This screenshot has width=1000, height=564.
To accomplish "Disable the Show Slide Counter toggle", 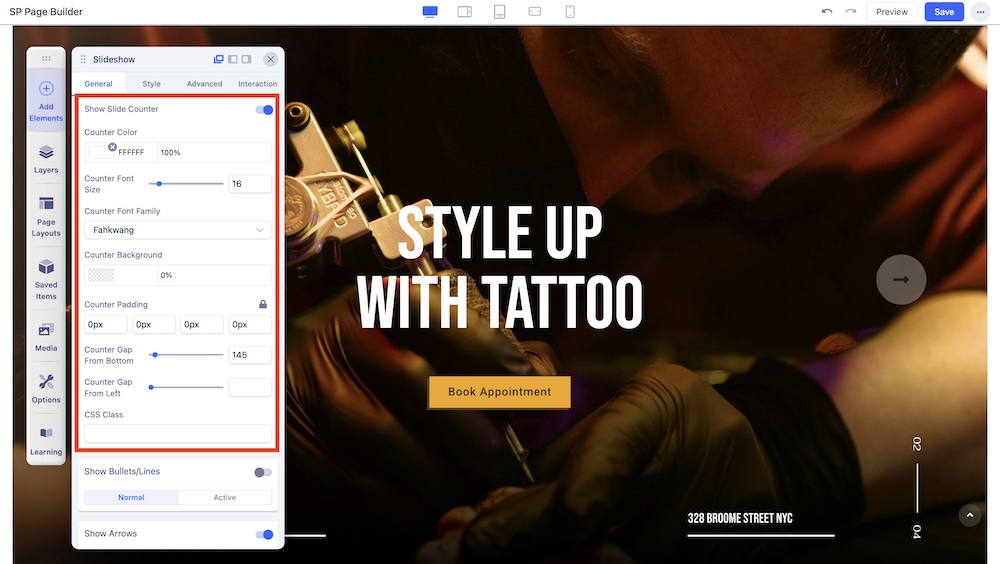I will pos(264,109).
